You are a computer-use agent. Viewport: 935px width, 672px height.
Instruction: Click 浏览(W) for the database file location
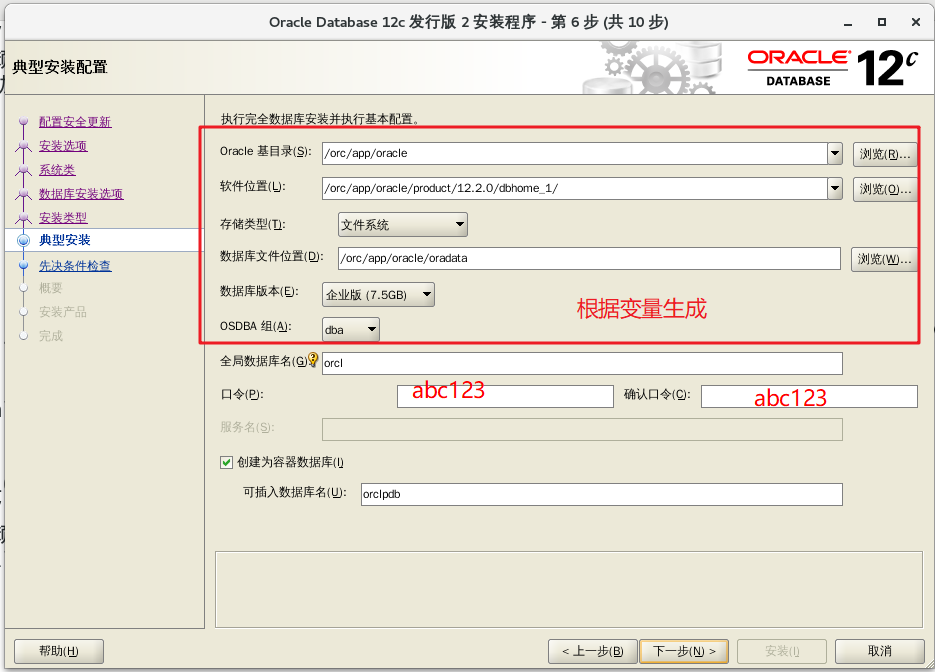pos(884,259)
